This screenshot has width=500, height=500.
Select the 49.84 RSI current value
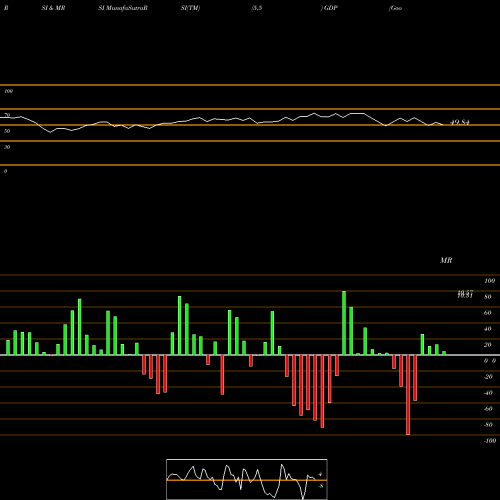click(x=460, y=122)
